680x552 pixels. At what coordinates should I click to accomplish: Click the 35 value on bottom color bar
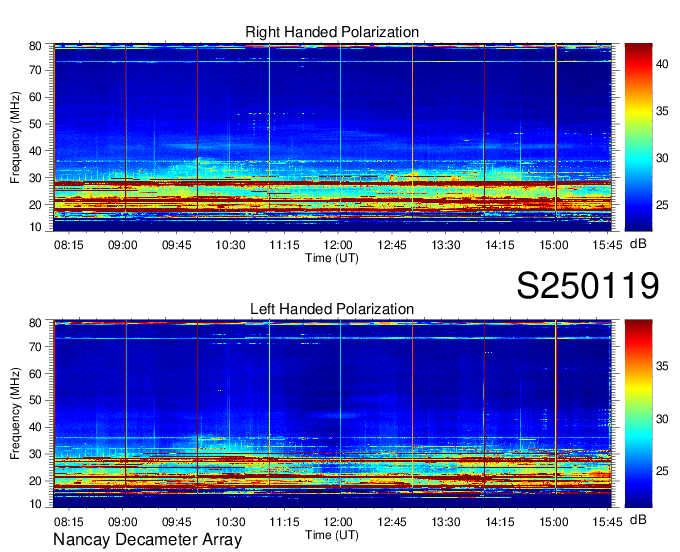tap(662, 366)
